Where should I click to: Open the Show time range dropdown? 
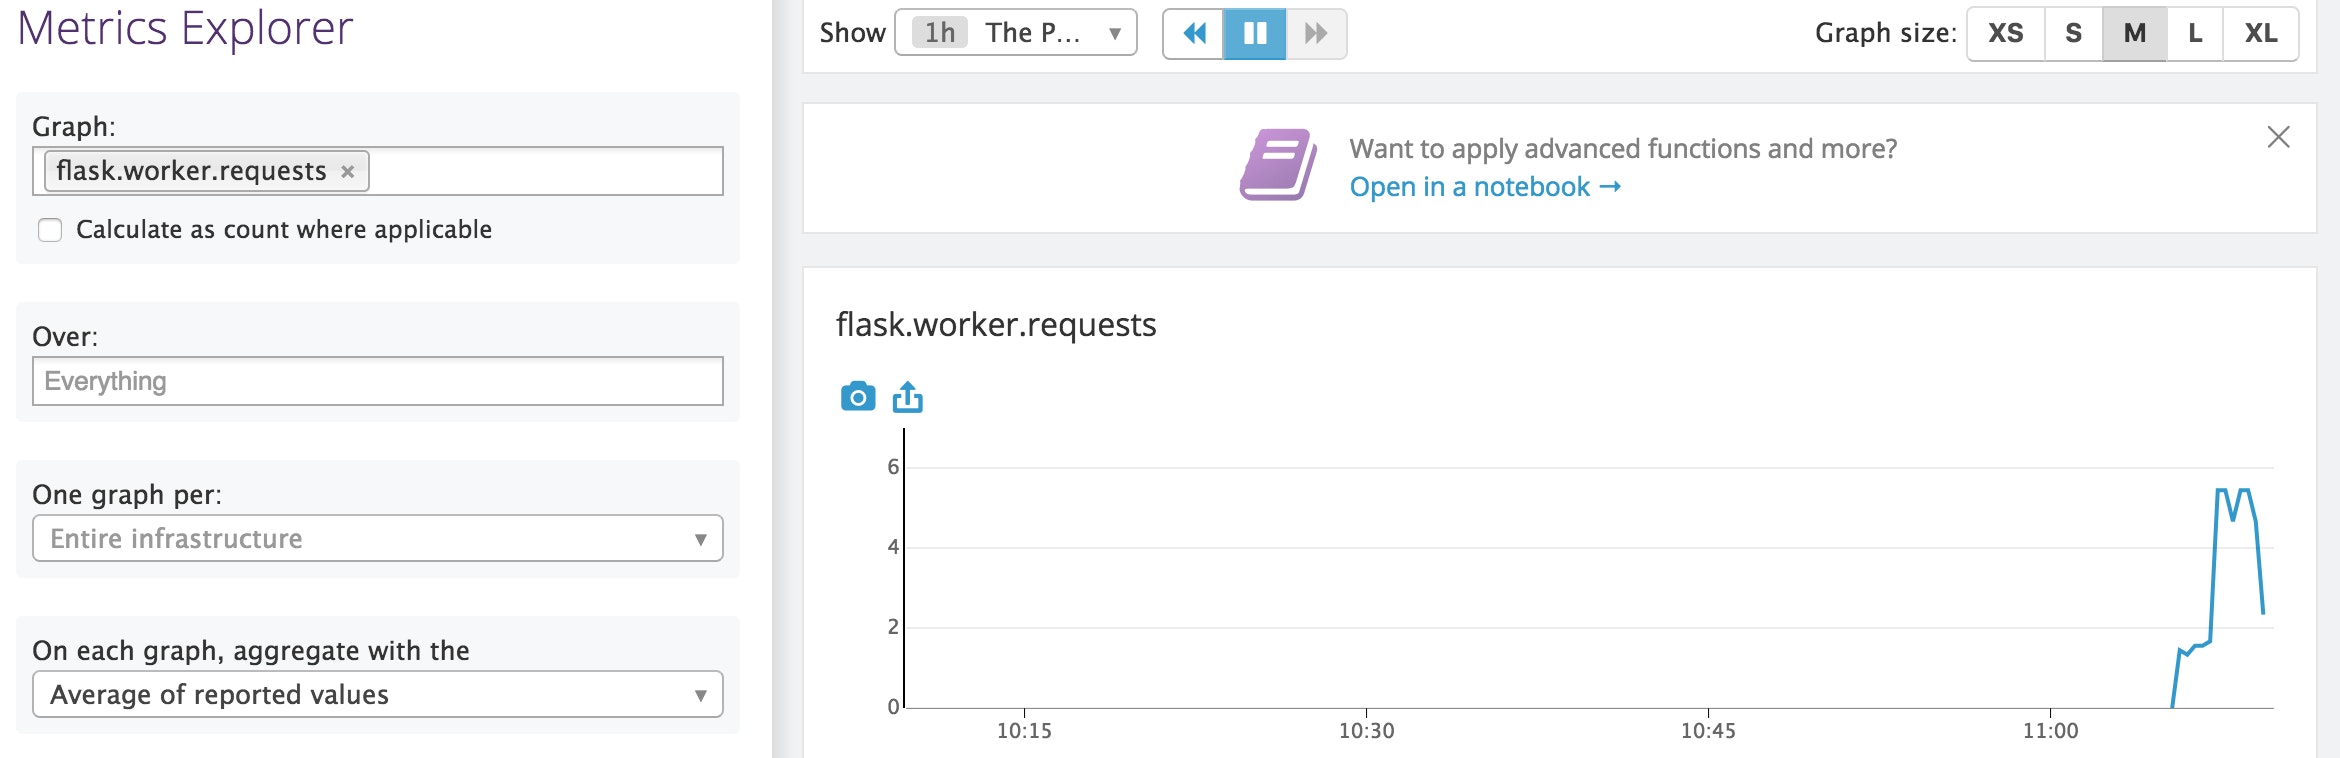click(1016, 33)
